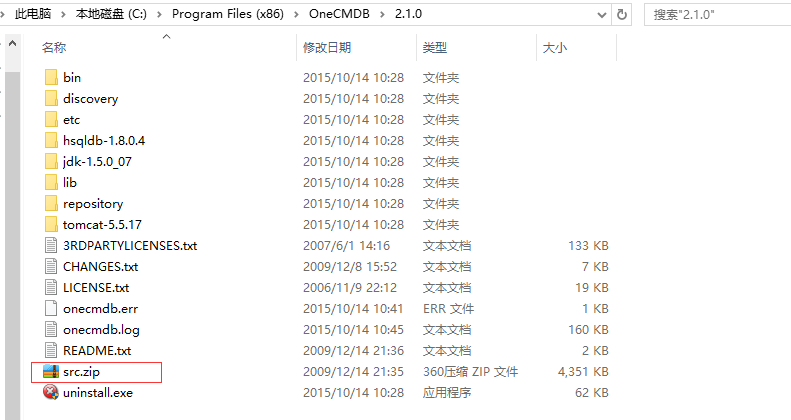Image resolution: width=791 pixels, height=420 pixels.
Task: Select the tomcat-5.5.17 folder icon
Action: click(x=51, y=224)
